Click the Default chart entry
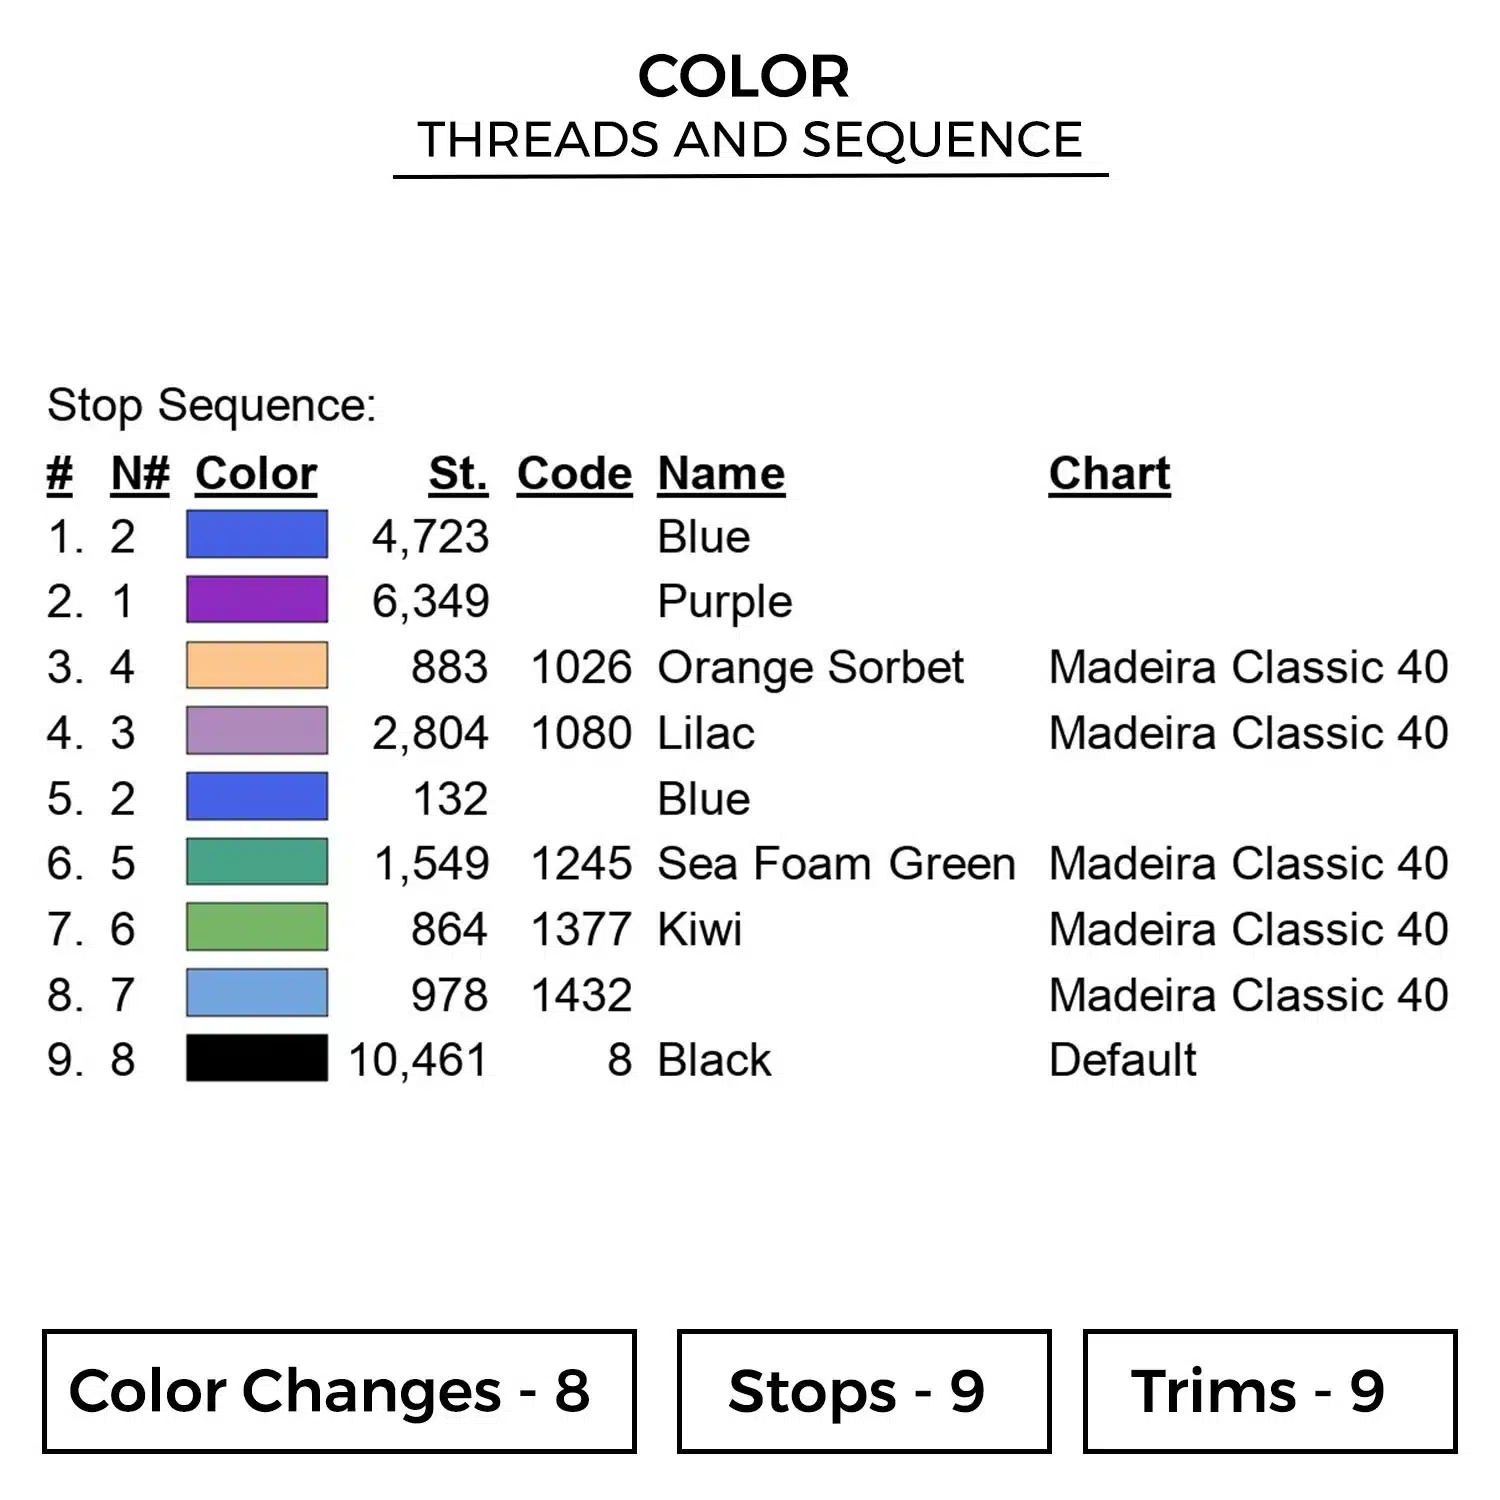The height and width of the screenshot is (1500, 1500). click(x=1122, y=1060)
